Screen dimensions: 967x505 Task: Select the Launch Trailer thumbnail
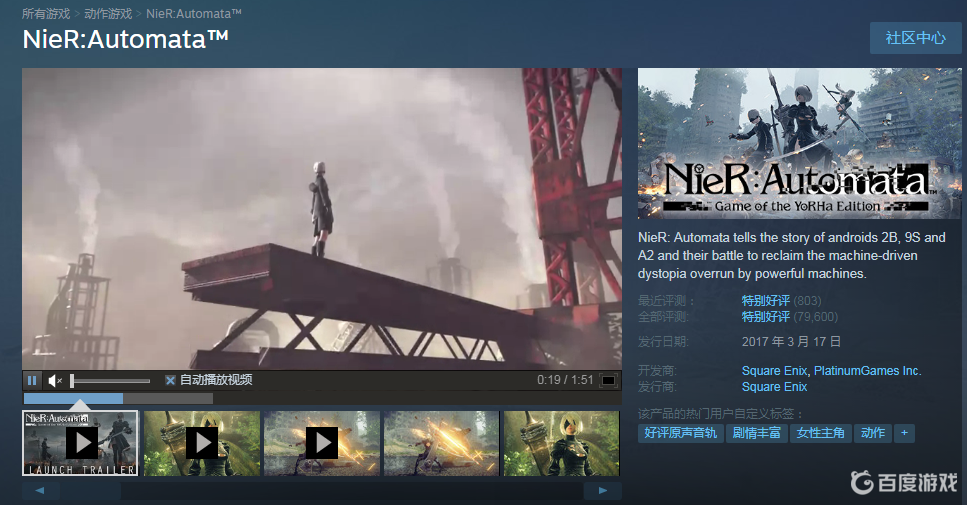[80, 443]
